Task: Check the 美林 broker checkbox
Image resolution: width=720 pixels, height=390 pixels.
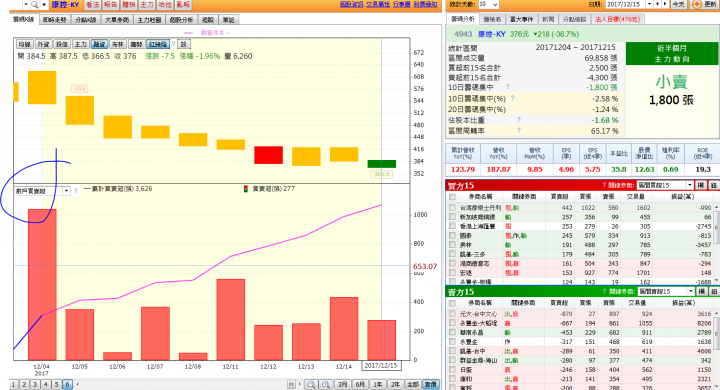Action: 452,245
